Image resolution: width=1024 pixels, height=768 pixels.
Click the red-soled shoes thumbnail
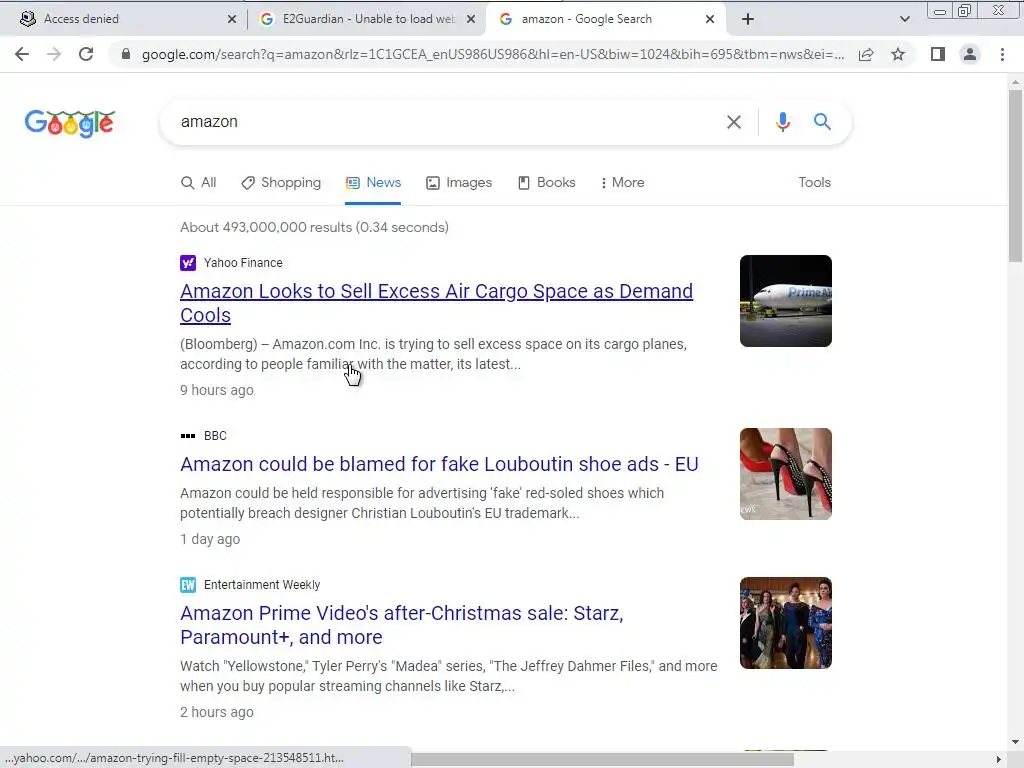pyautogui.click(x=786, y=474)
